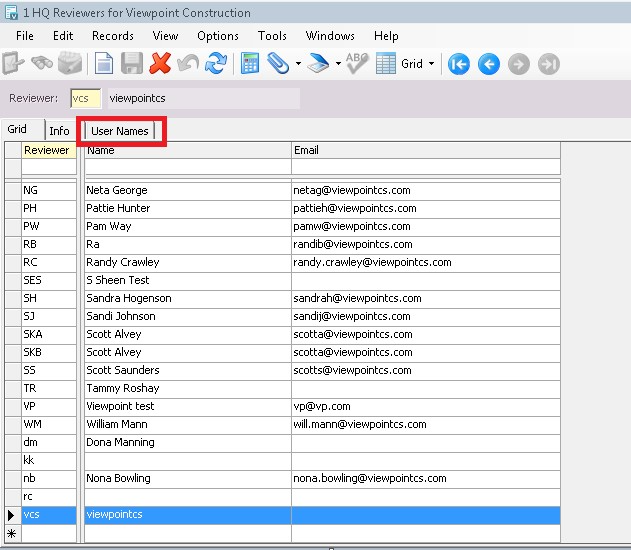The width and height of the screenshot is (631, 550).
Task: Save record using floppy disk icon
Action: [x=132, y=64]
